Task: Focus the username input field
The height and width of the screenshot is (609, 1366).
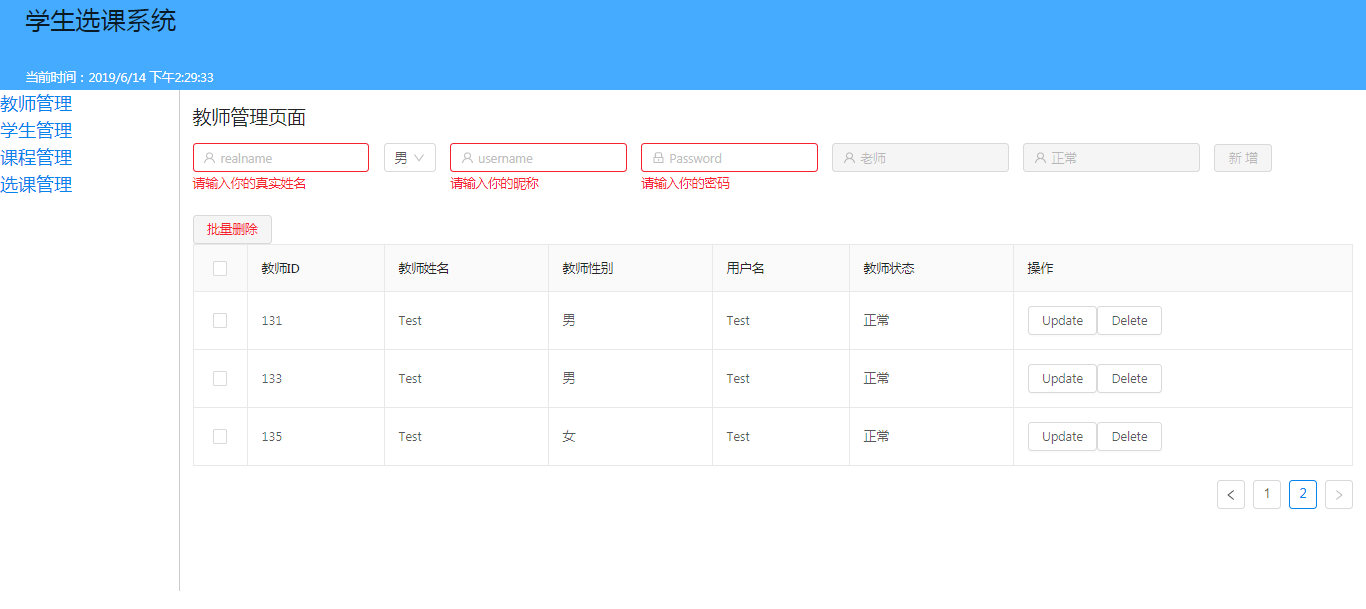Action: (x=538, y=158)
